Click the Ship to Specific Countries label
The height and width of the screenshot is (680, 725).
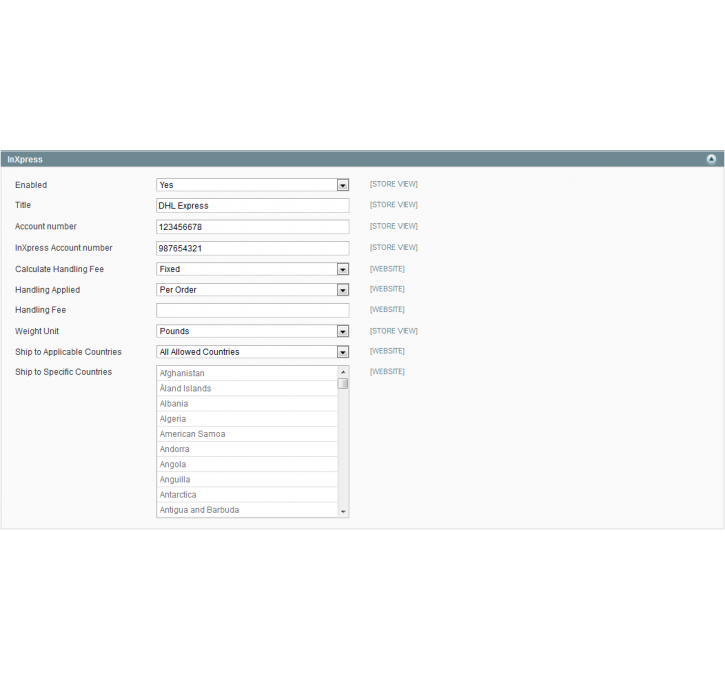tap(63, 372)
